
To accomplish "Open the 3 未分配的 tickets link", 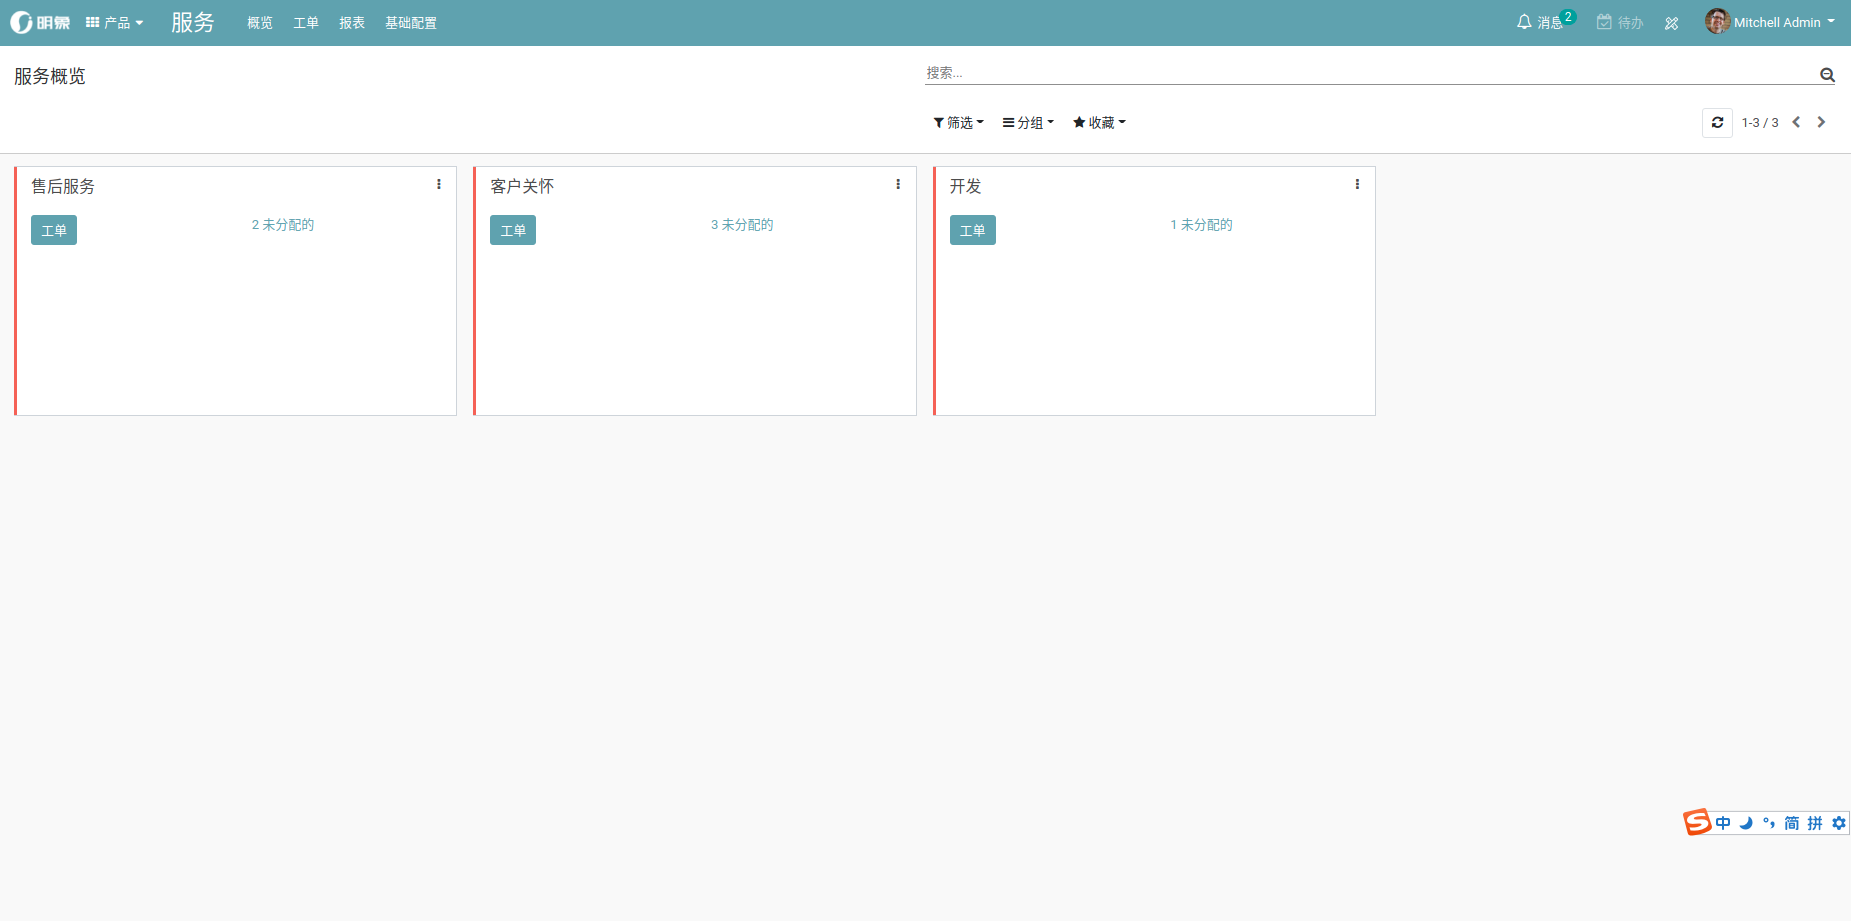I will pyautogui.click(x=741, y=224).
